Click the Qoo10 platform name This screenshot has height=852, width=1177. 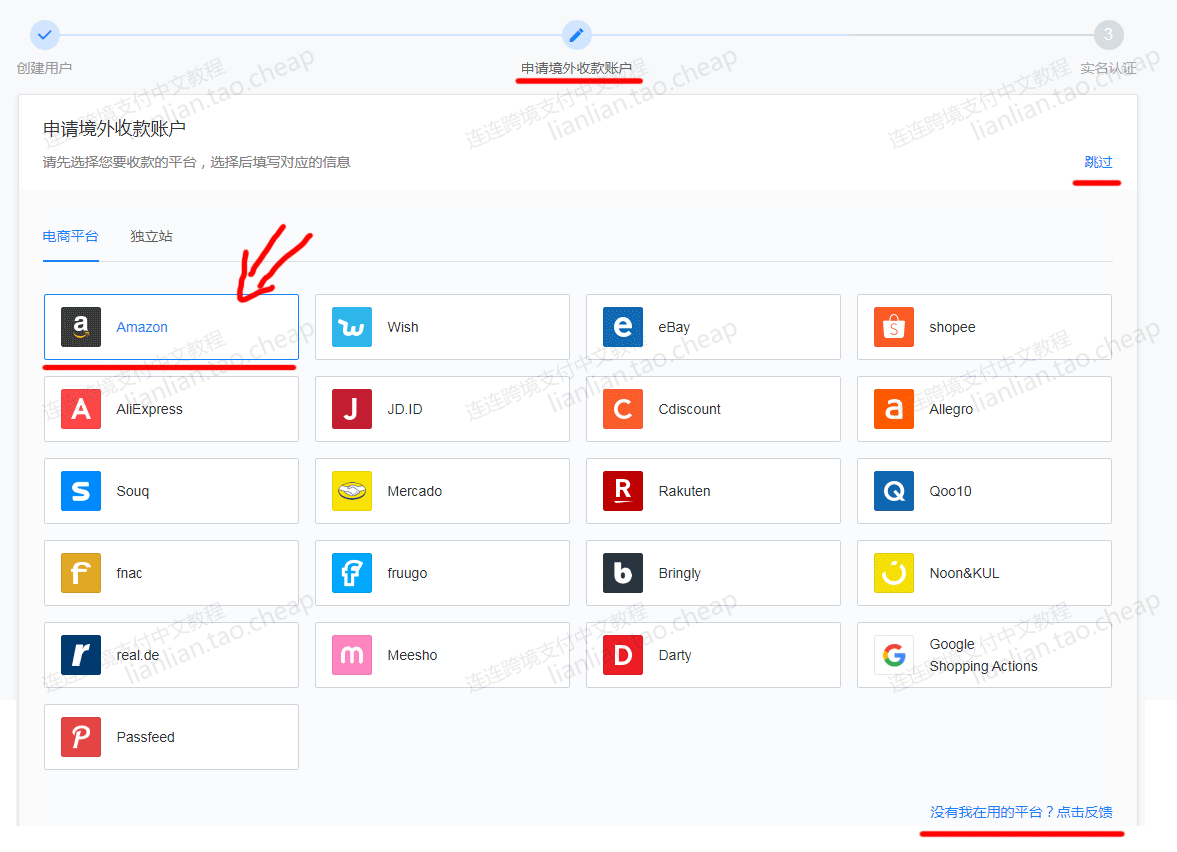click(950, 491)
